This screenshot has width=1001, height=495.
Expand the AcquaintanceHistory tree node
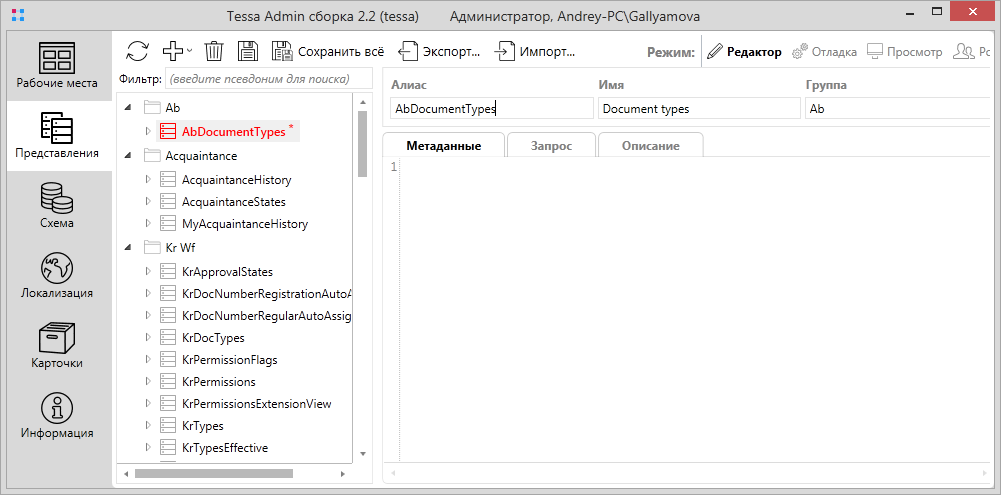(x=148, y=180)
